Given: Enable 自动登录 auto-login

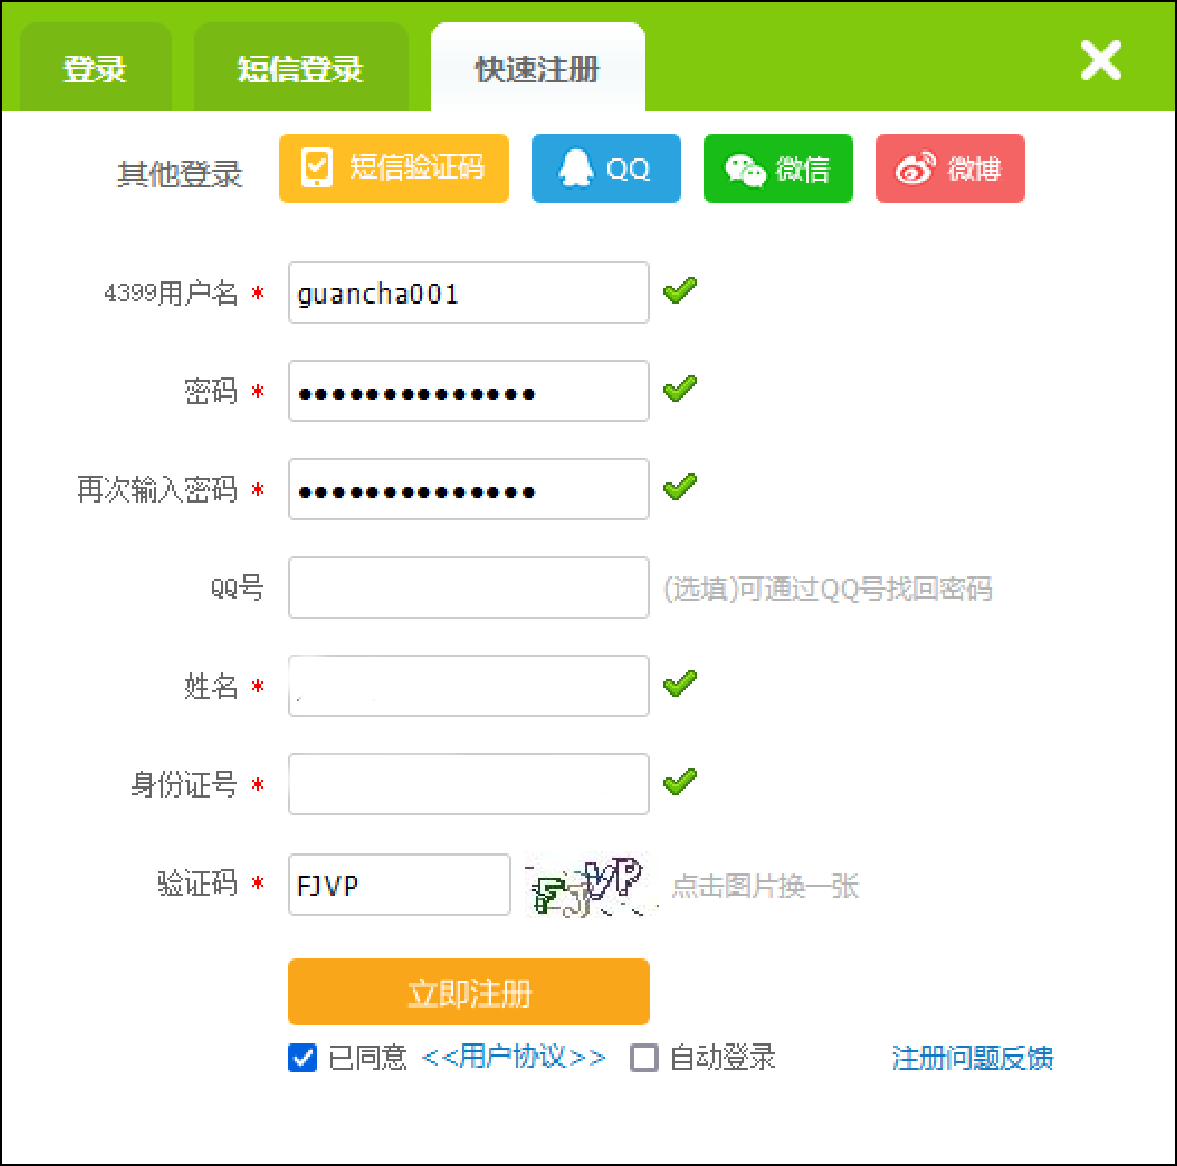Looking at the screenshot, I should coord(645,1058).
